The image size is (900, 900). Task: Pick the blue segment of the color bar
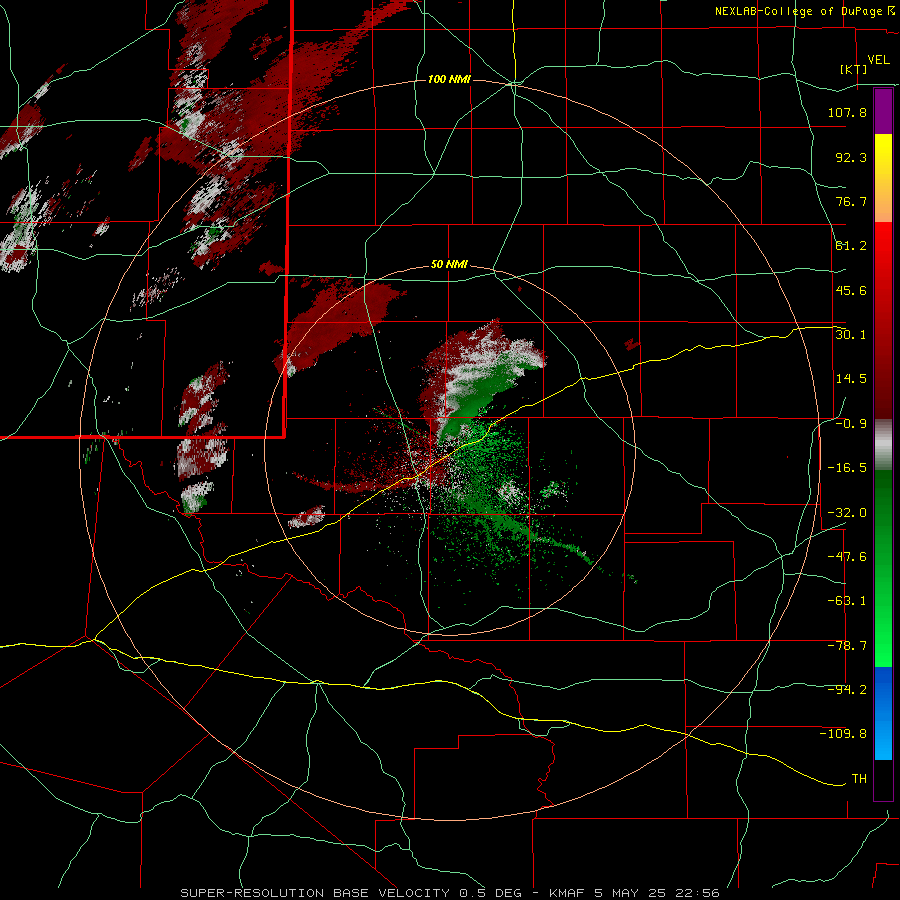click(883, 713)
